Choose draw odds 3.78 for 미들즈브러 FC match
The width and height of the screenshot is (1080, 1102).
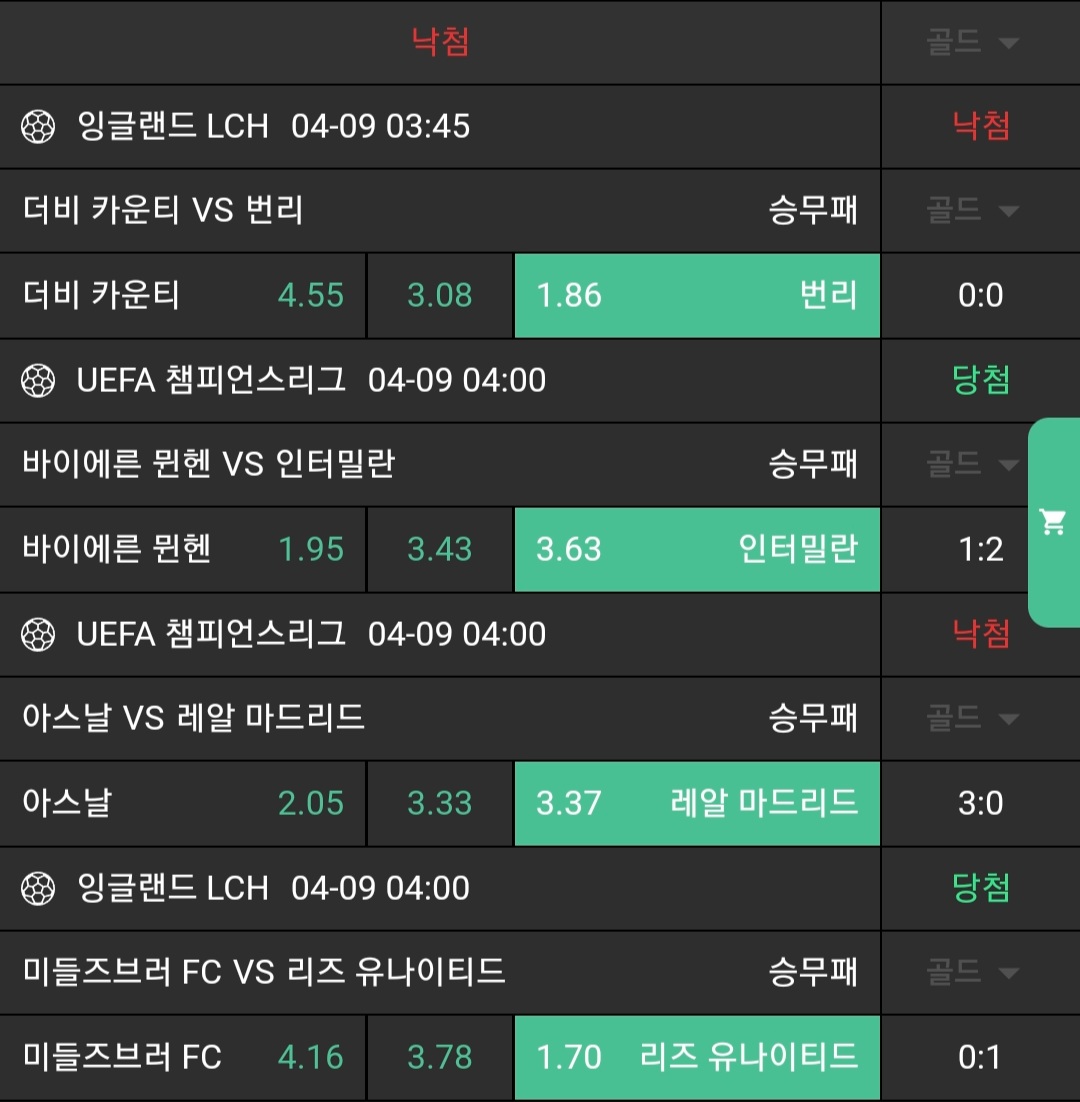click(440, 1058)
